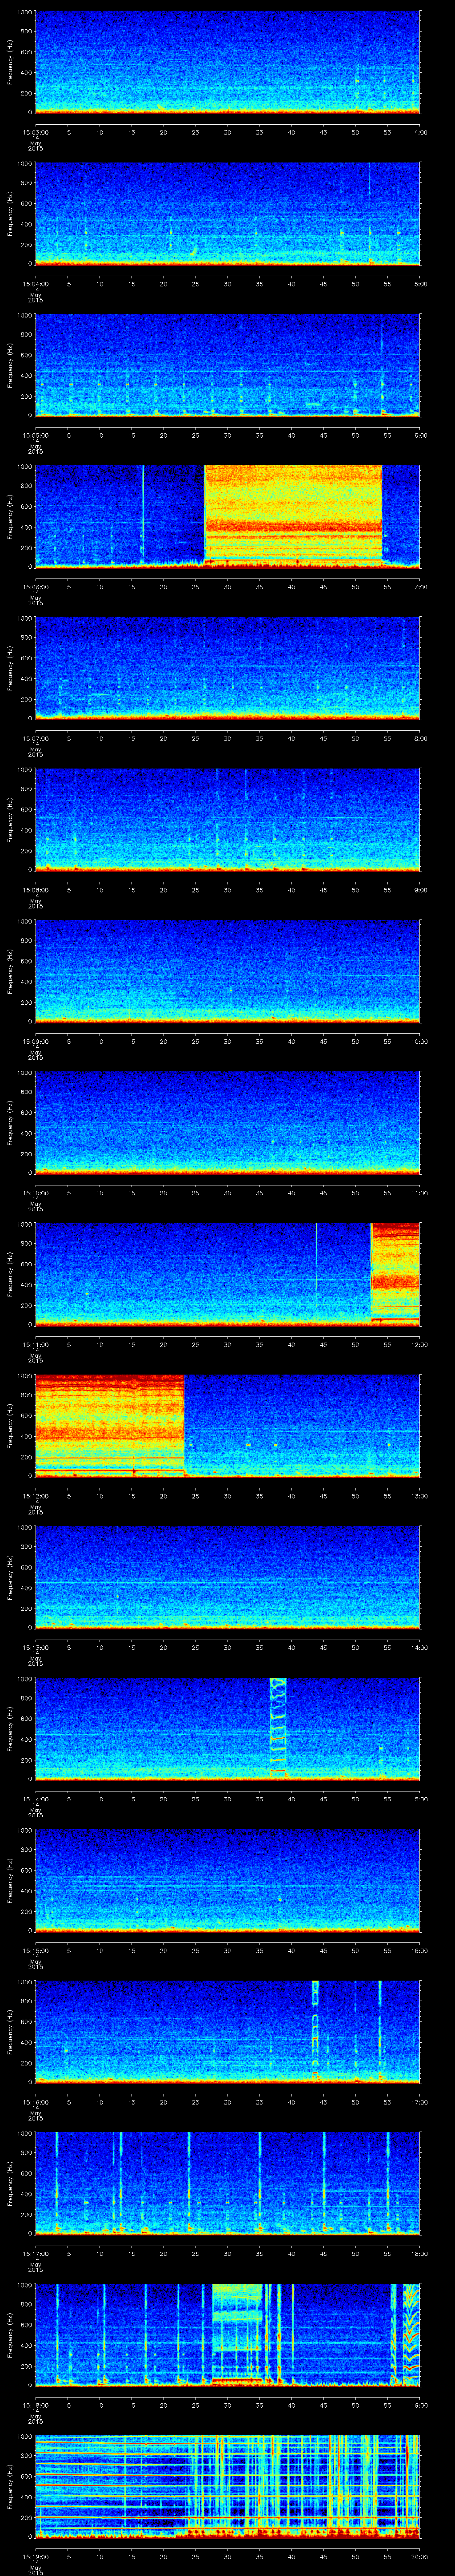The width and height of the screenshot is (455, 2576).
Task: Click the 13:00 end time label
Action: click(x=420, y=1496)
